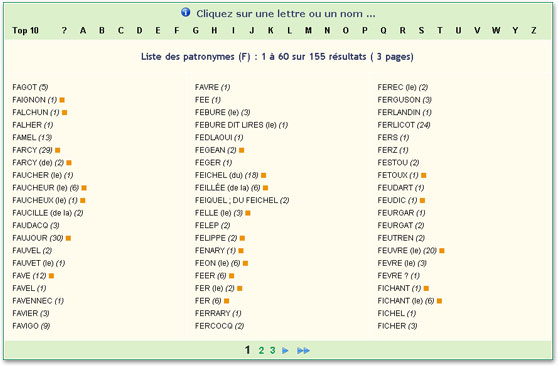Open the FAVRE surname entry
558x366 pixels.
point(212,87)
